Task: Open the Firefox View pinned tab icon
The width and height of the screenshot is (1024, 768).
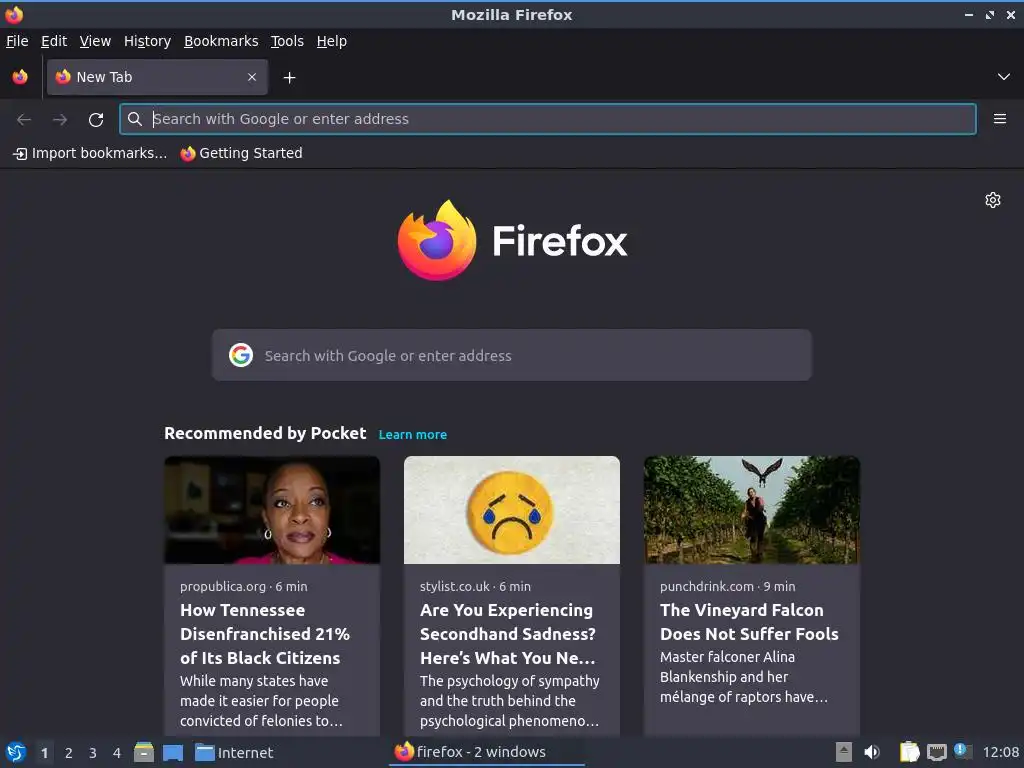Action: [20, 77]
